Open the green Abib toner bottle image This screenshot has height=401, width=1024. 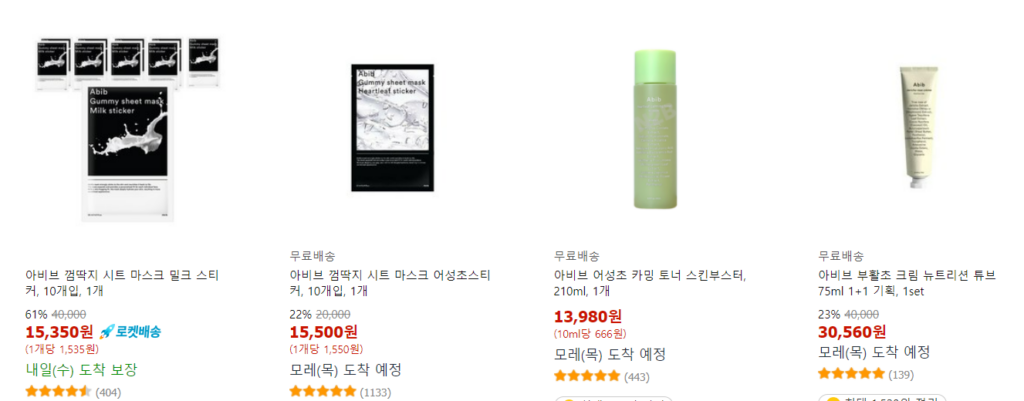pyautogui.click(x=655, y=129)
